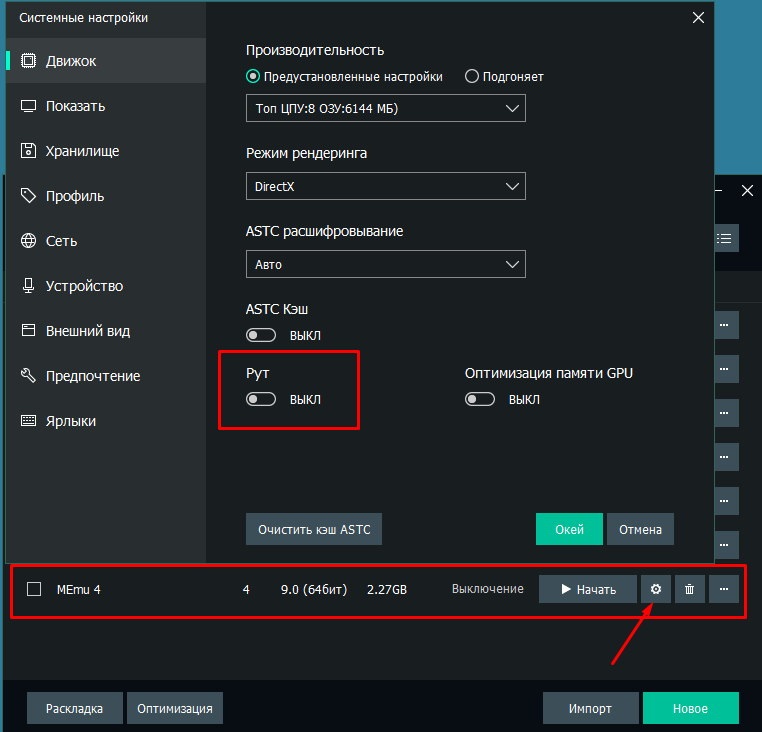Image resolution: width=762 pixels, height=732 pixels.
Task: Go to the Профиль tab
Action: click(106, 196)
